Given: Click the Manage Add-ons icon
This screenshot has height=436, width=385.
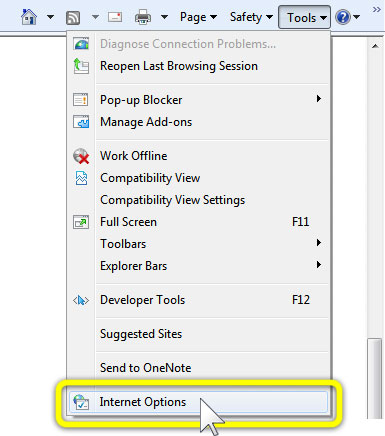Looking at the screenshot, I should (x=81, y=122).
